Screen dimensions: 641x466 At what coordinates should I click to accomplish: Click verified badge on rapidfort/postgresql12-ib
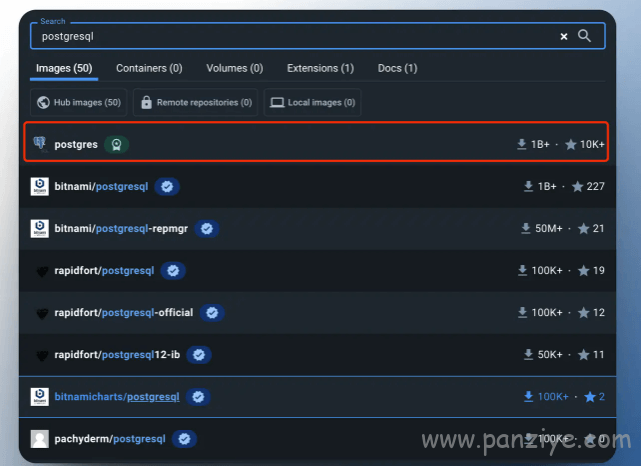pyautogui.click(x=199, y=355)
